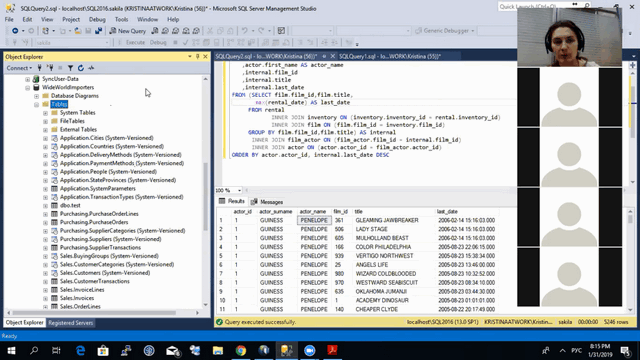This screenshot has width=640, height=360.
Task: Click the navigate backward arrow icon
Action: (15, 31)
